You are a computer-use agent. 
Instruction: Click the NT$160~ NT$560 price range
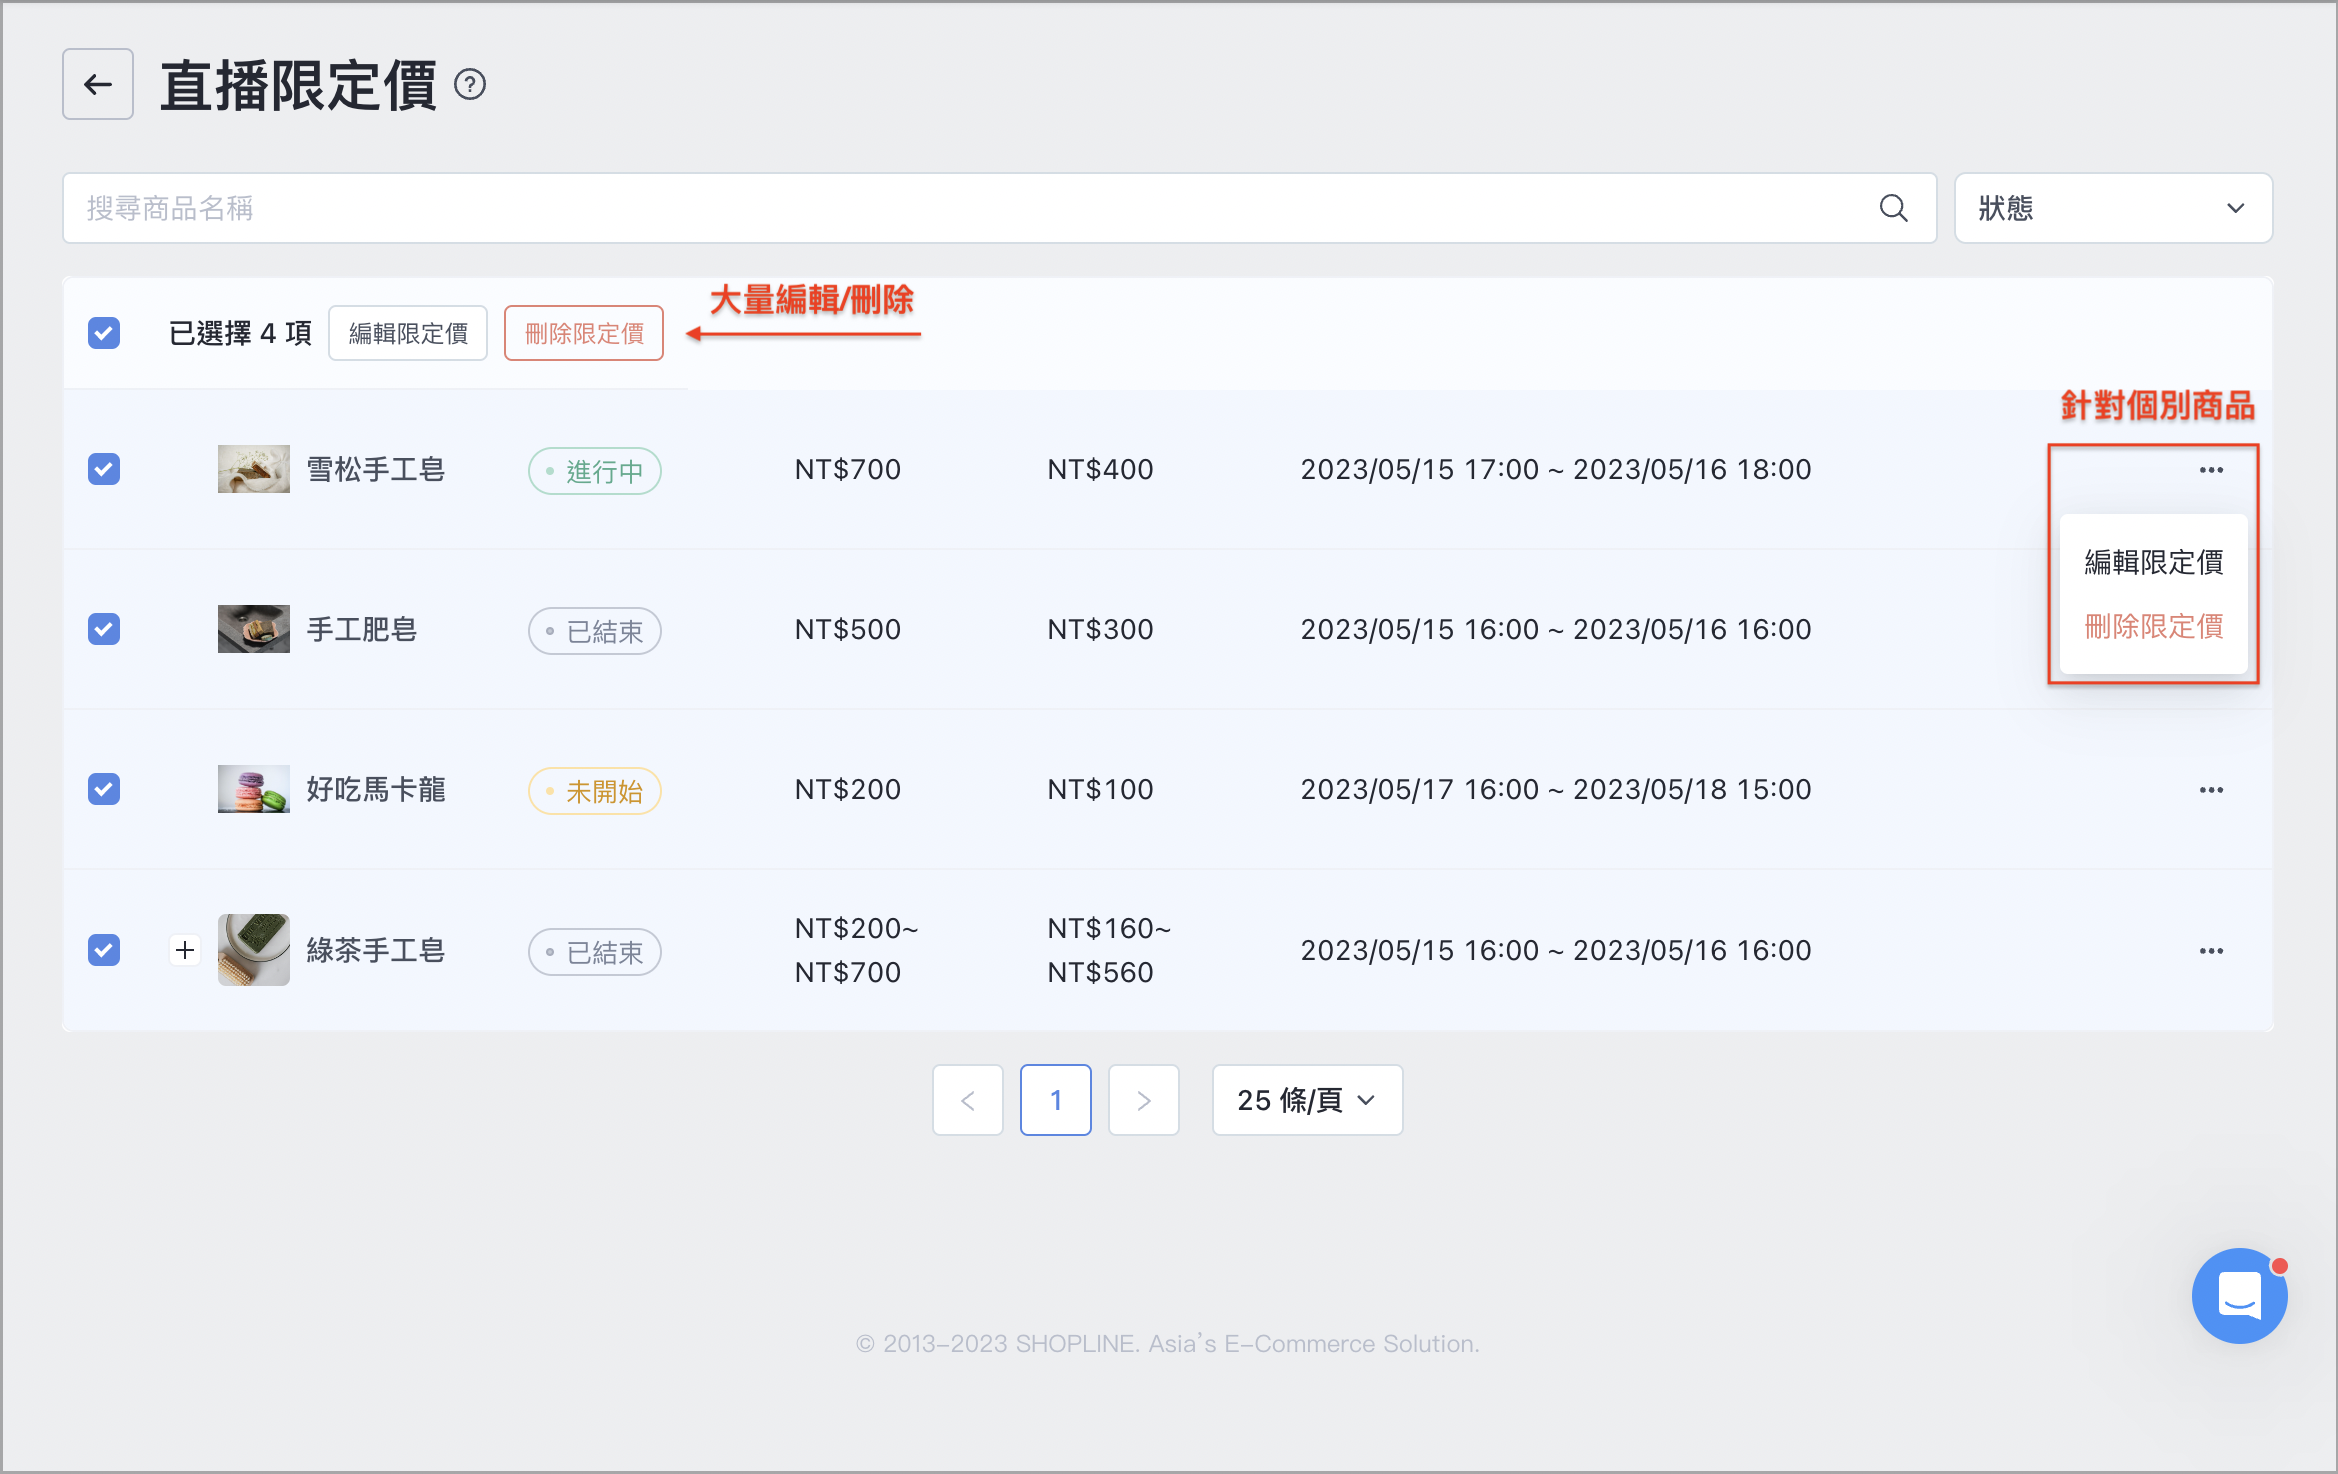(1109, 950)
